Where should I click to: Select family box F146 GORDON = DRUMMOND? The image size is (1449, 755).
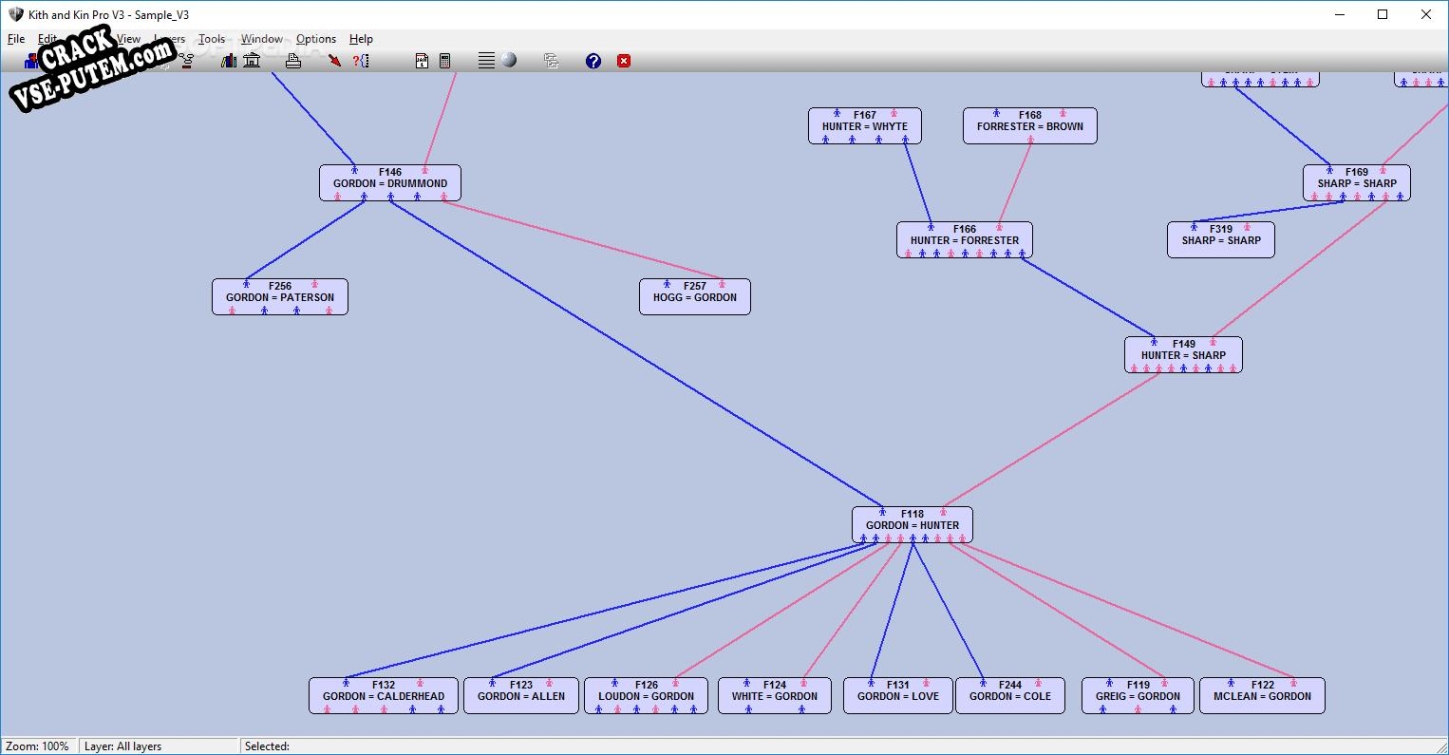pos(390,183)
